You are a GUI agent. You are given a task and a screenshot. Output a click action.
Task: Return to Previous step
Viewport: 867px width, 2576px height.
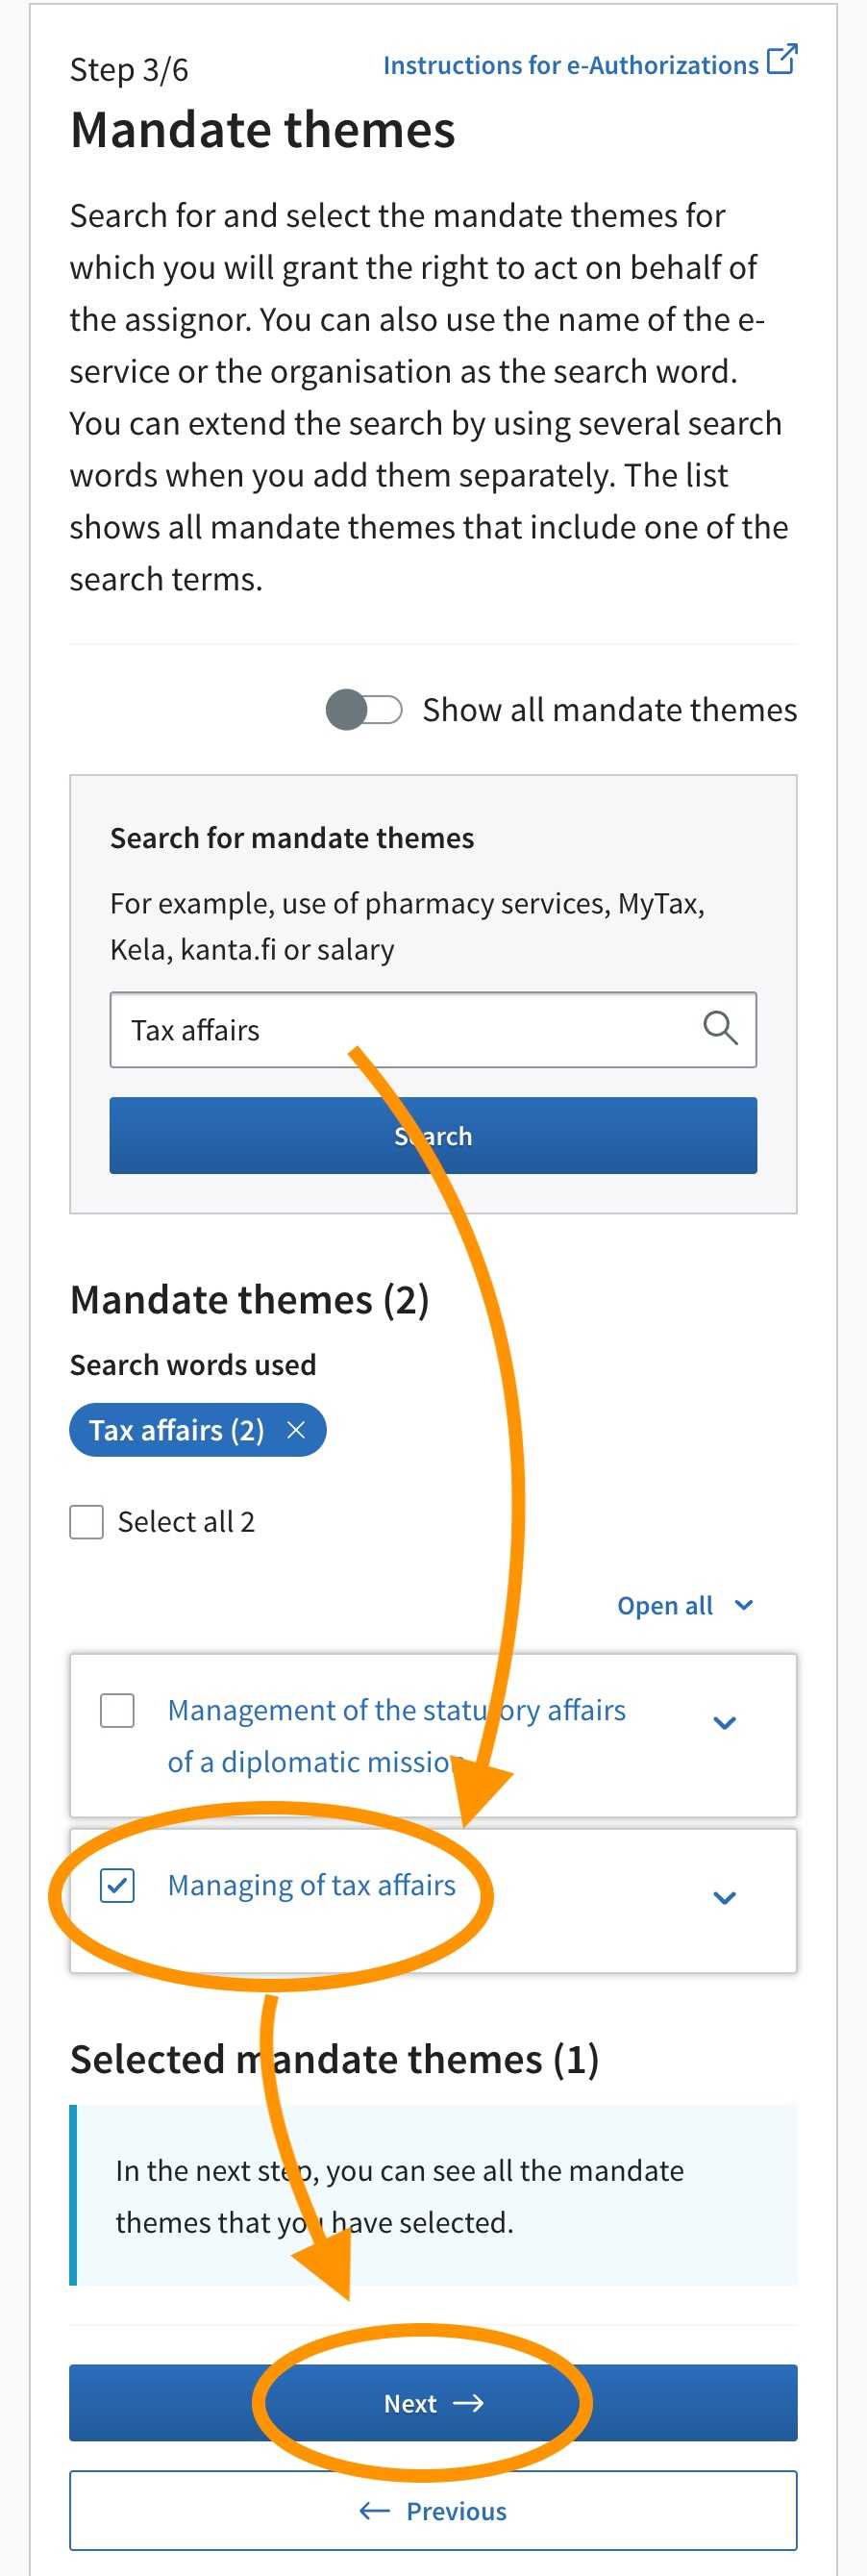click(x=433, y=2511)
